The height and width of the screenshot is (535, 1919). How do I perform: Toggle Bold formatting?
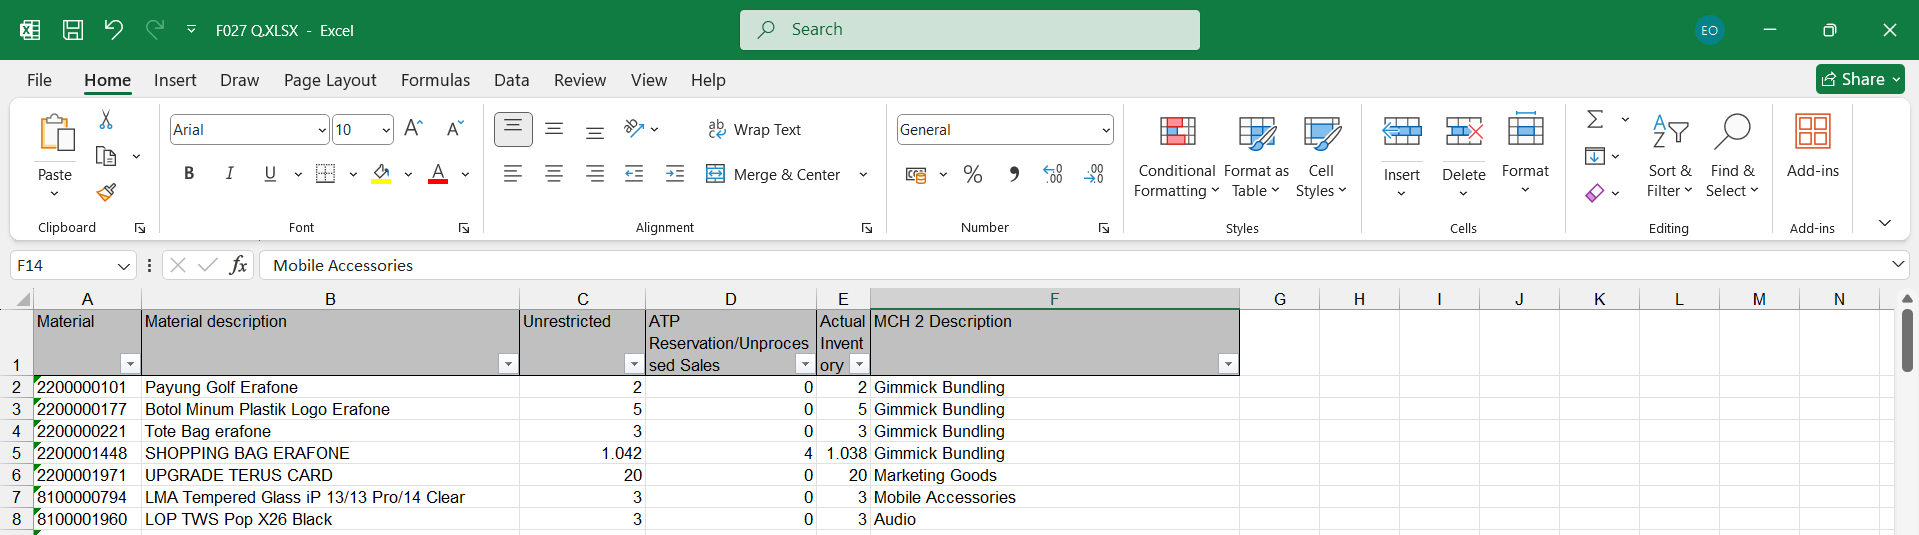point(189,174)
